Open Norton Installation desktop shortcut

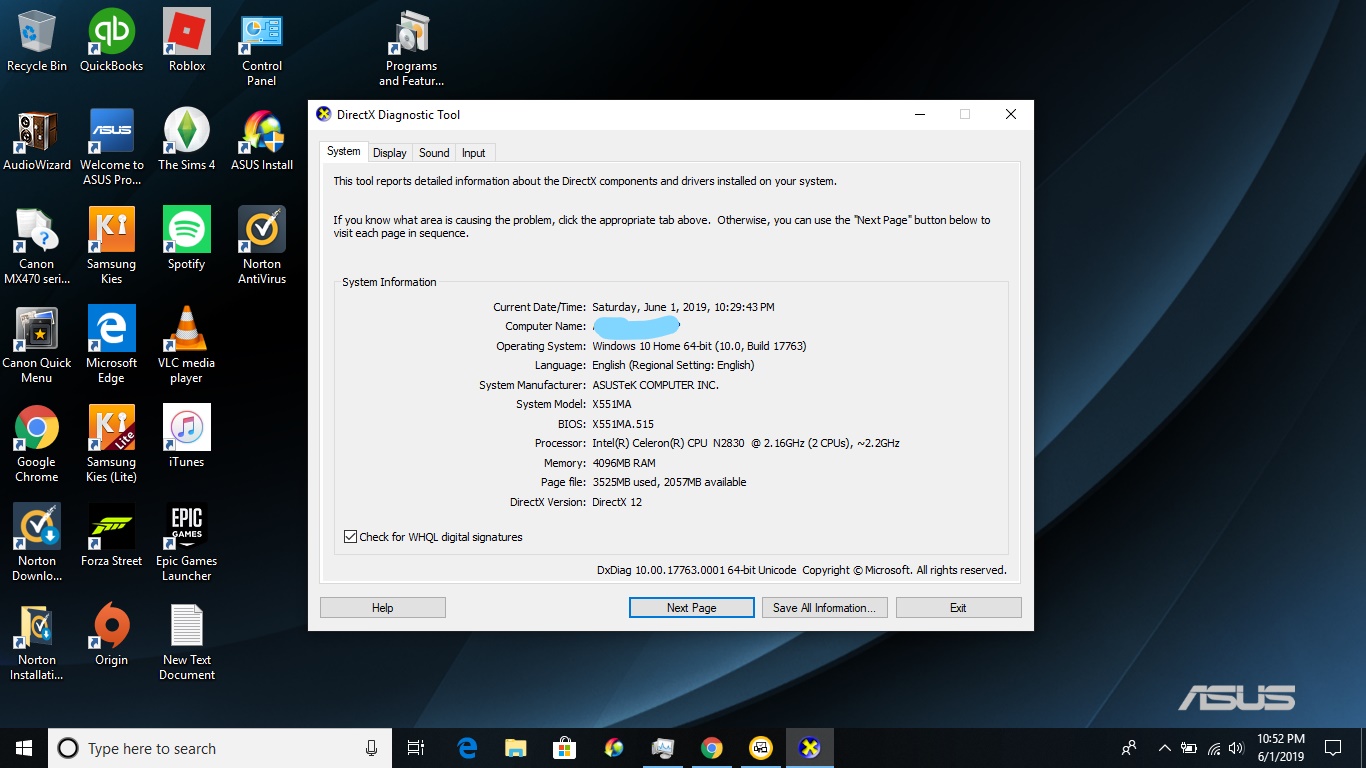37,643
